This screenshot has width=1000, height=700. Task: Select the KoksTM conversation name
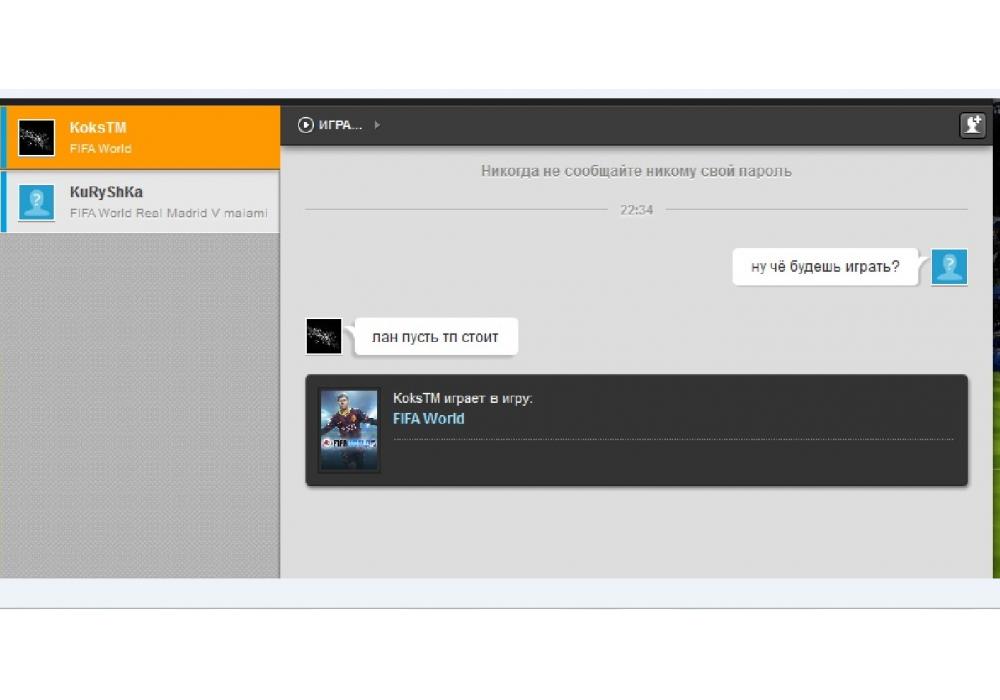98,128
